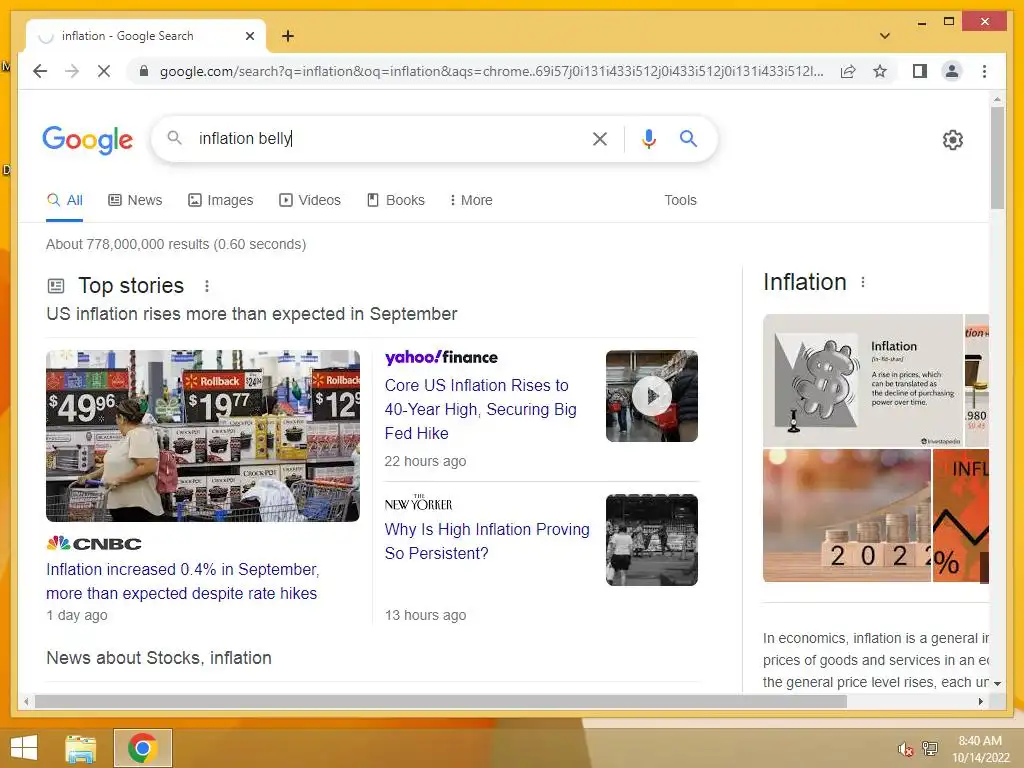Click the New Yorker source logo
This screenshot has height=768, width=1024.
419,504
